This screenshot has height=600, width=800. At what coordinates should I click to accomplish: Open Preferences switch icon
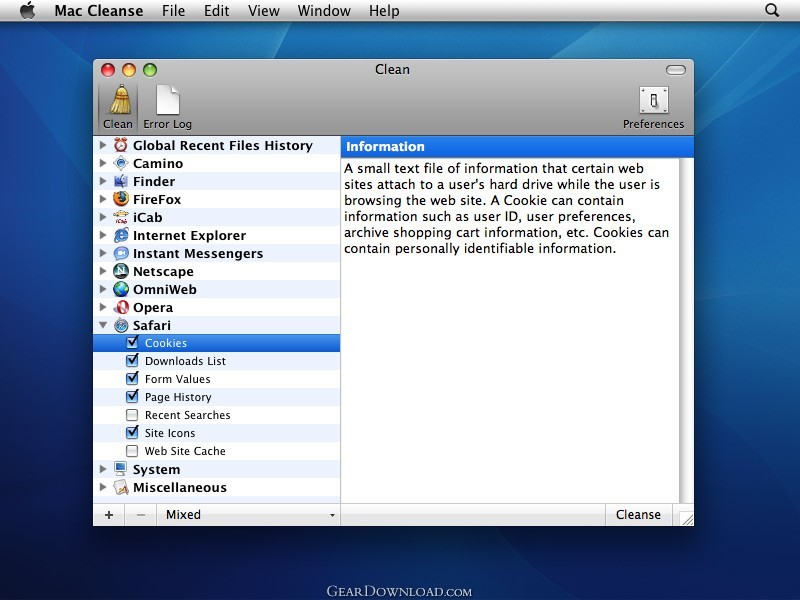click(x=654, y=100)
